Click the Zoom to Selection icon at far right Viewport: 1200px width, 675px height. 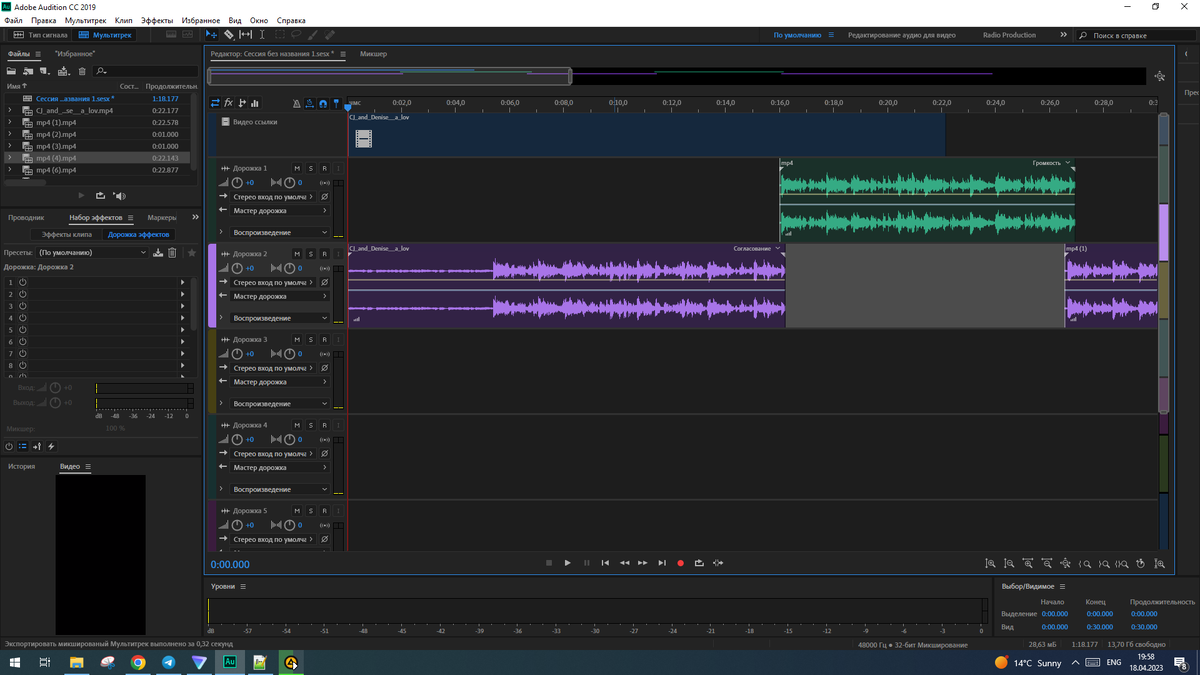click(1160, 564)
